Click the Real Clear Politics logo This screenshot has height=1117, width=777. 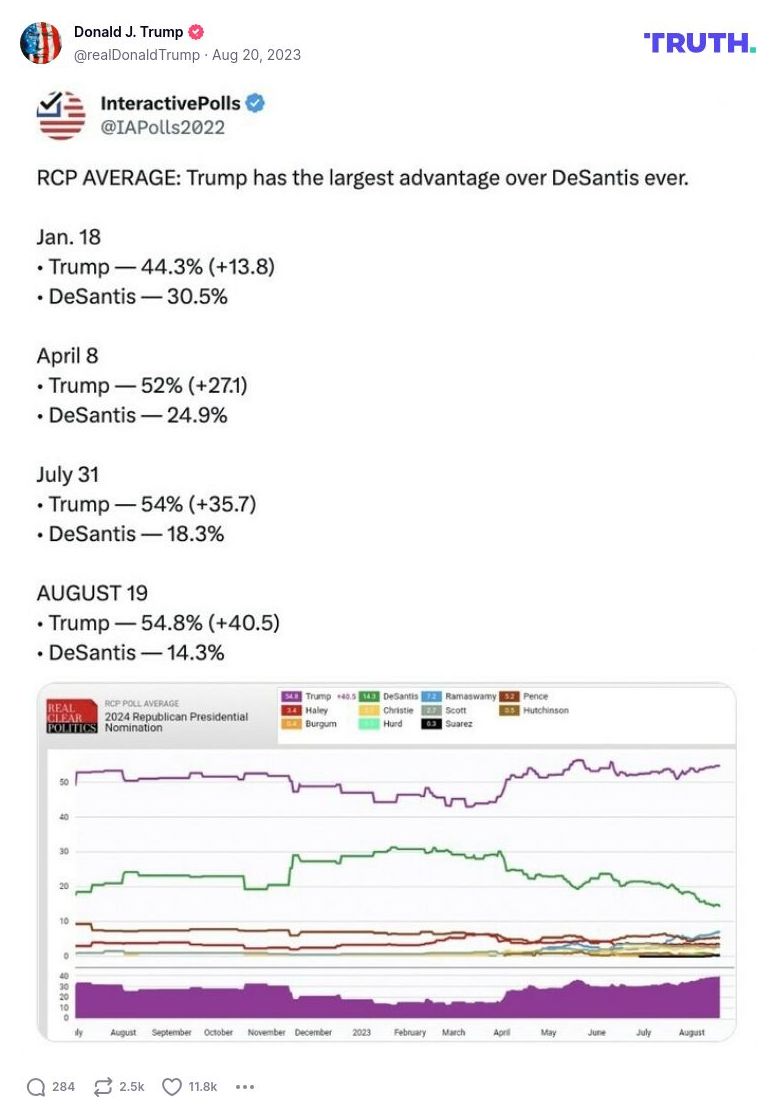click(x=72, y=716)
